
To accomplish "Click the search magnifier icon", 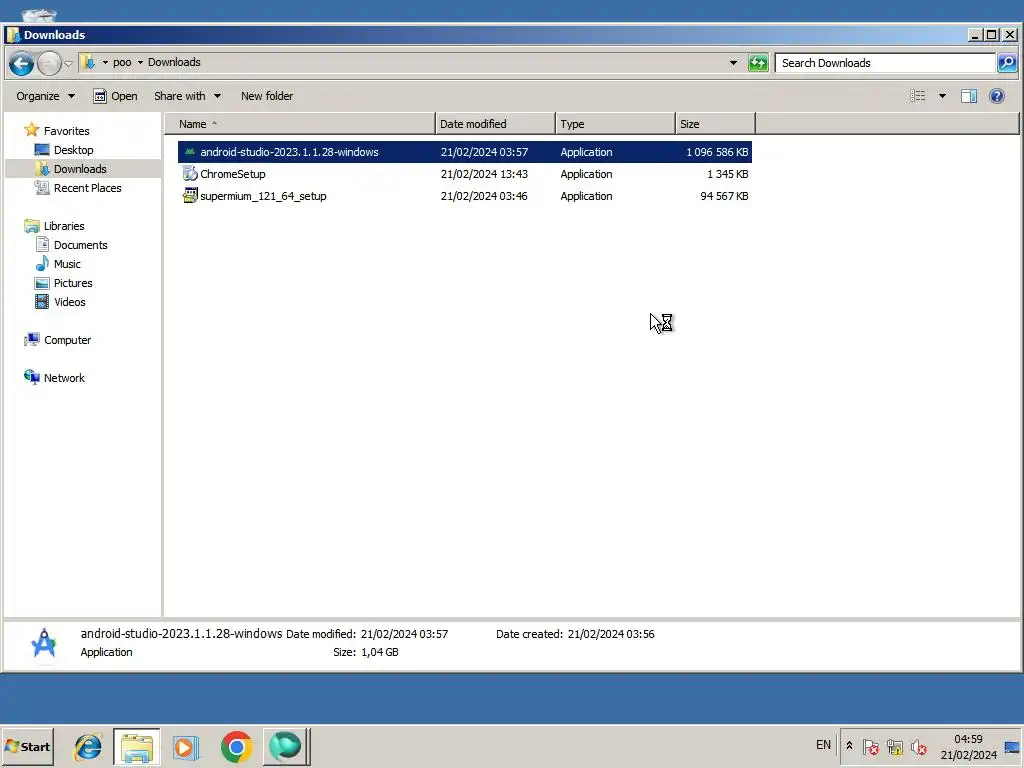I will click(x=1006, y=63).
